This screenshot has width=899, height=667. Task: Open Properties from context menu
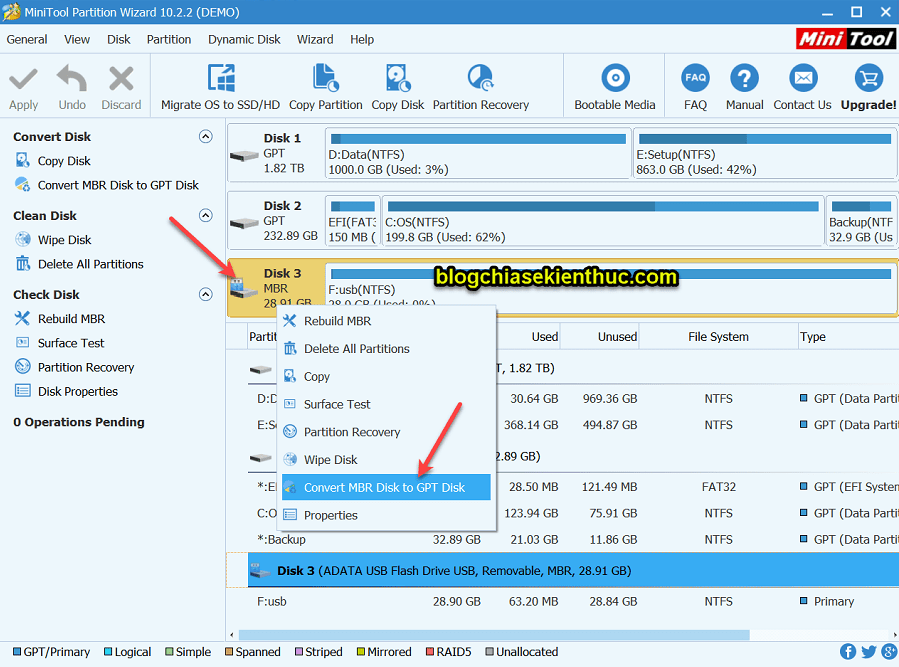pyautogui.click(x=386, y=515)
